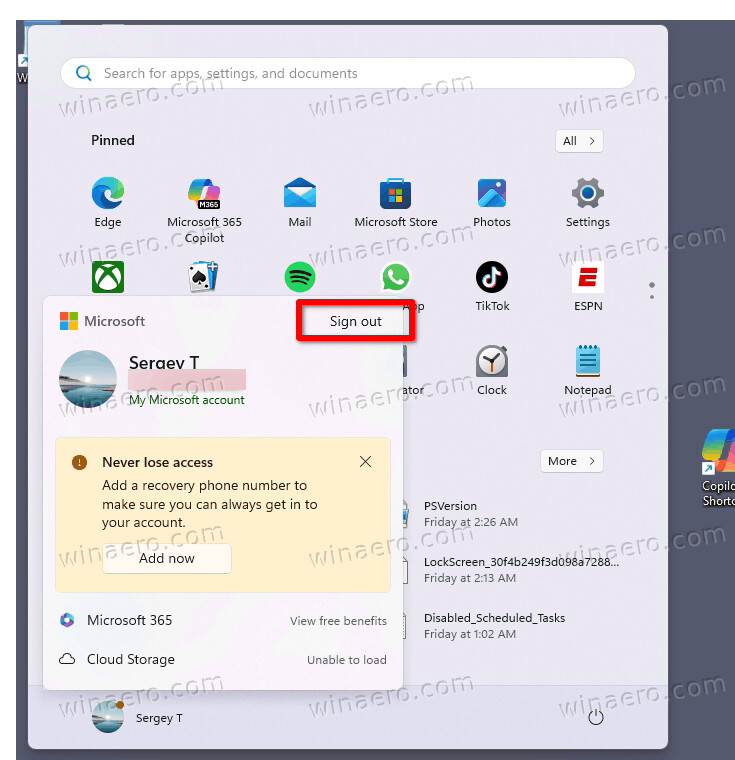The image size is (735, 760).
Task: Select the Microsoft 365 row label
Action: pyautogui.click(x=129, y=620)
